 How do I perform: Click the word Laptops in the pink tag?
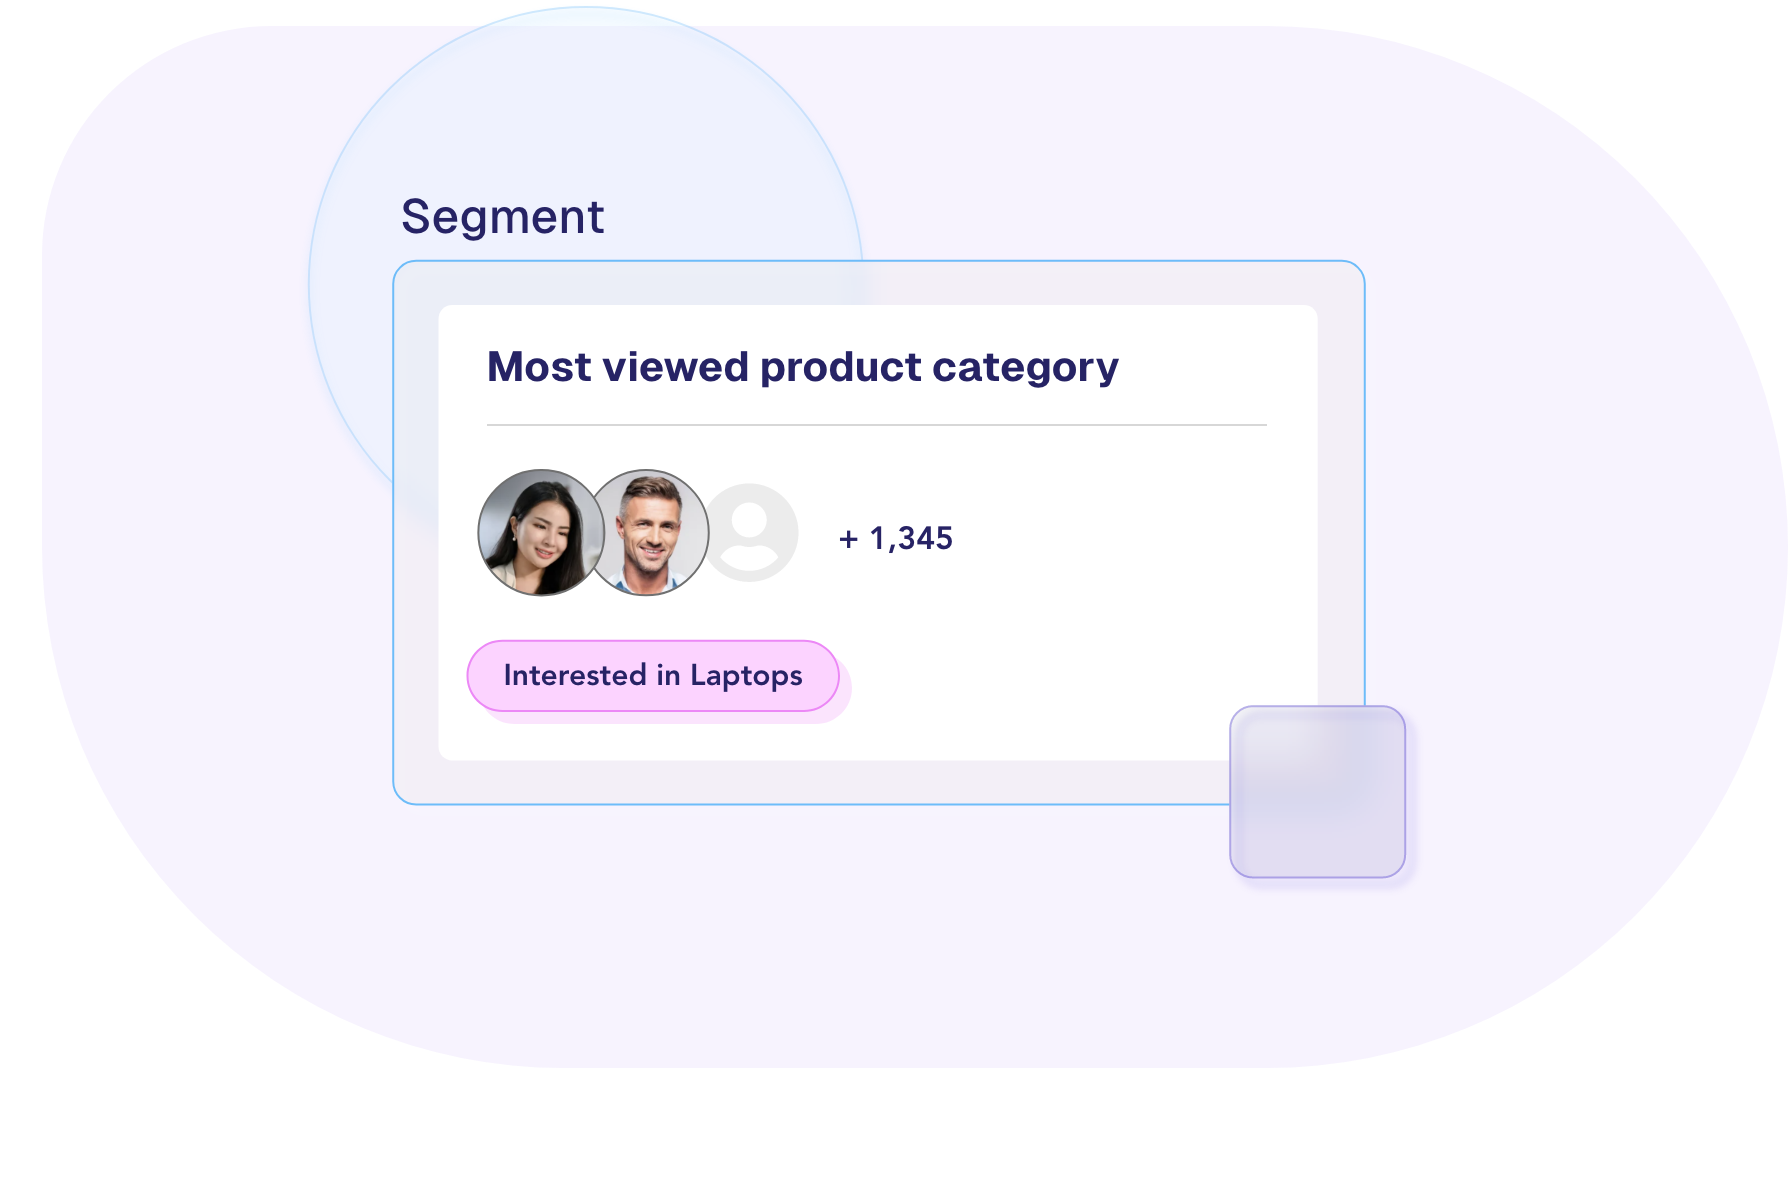click(x=746, y=677)
